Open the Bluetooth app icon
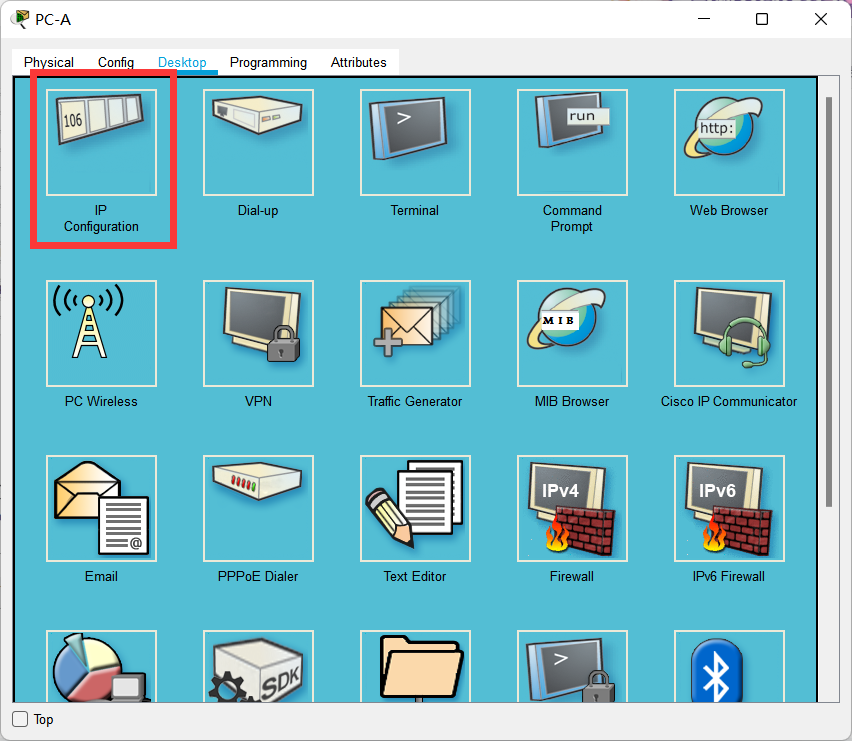 point(730,666)
